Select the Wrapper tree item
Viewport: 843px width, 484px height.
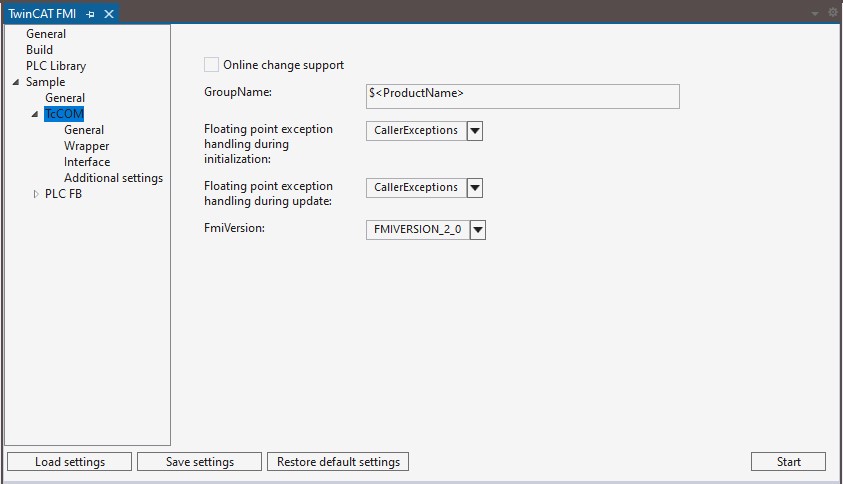(x=87, y=146)
